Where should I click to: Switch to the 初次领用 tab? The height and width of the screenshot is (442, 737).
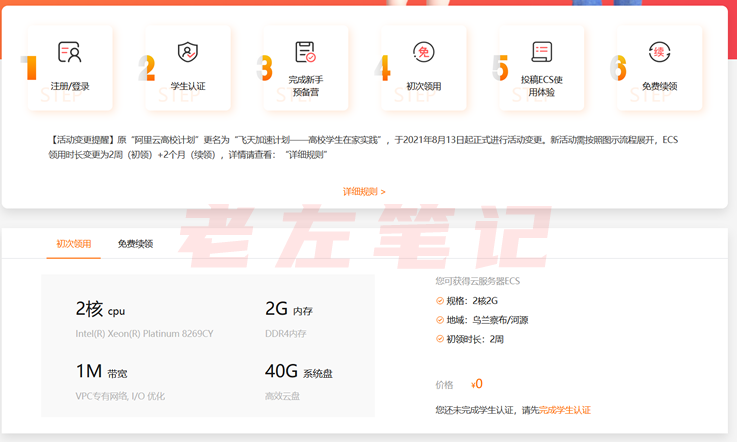[x=74, y=244]
